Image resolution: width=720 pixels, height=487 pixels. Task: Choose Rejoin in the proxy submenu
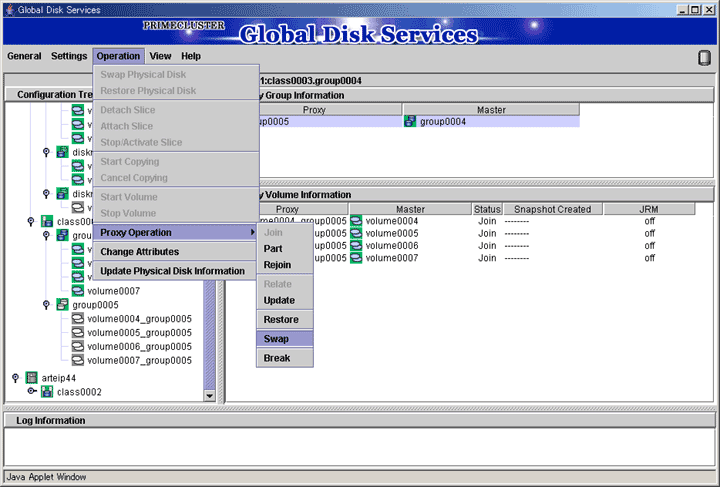(285, 265)
